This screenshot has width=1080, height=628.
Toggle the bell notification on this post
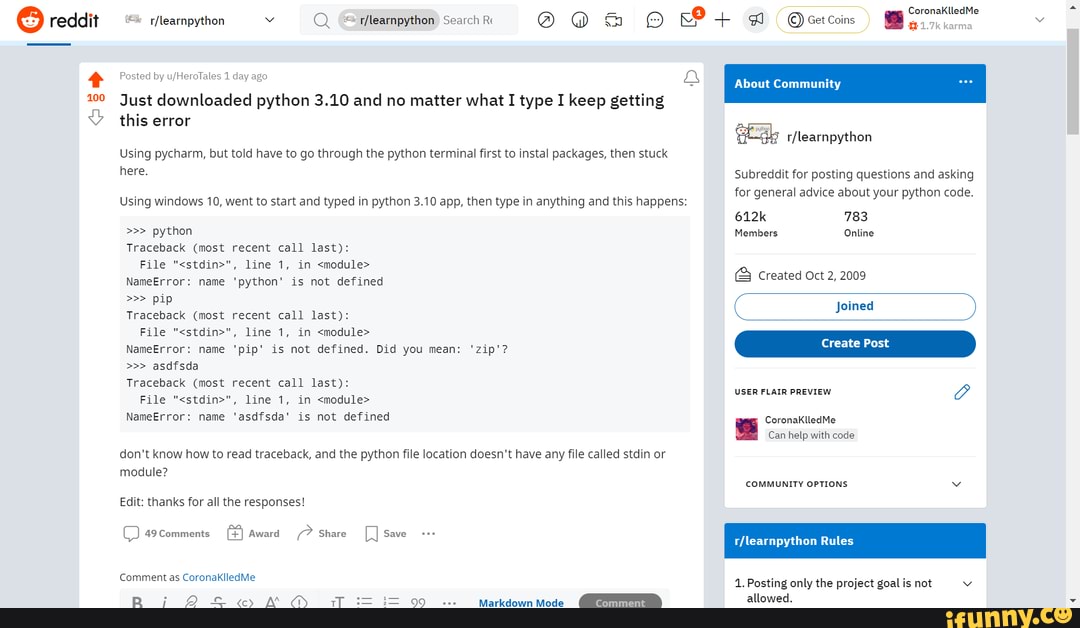point(691,76)
